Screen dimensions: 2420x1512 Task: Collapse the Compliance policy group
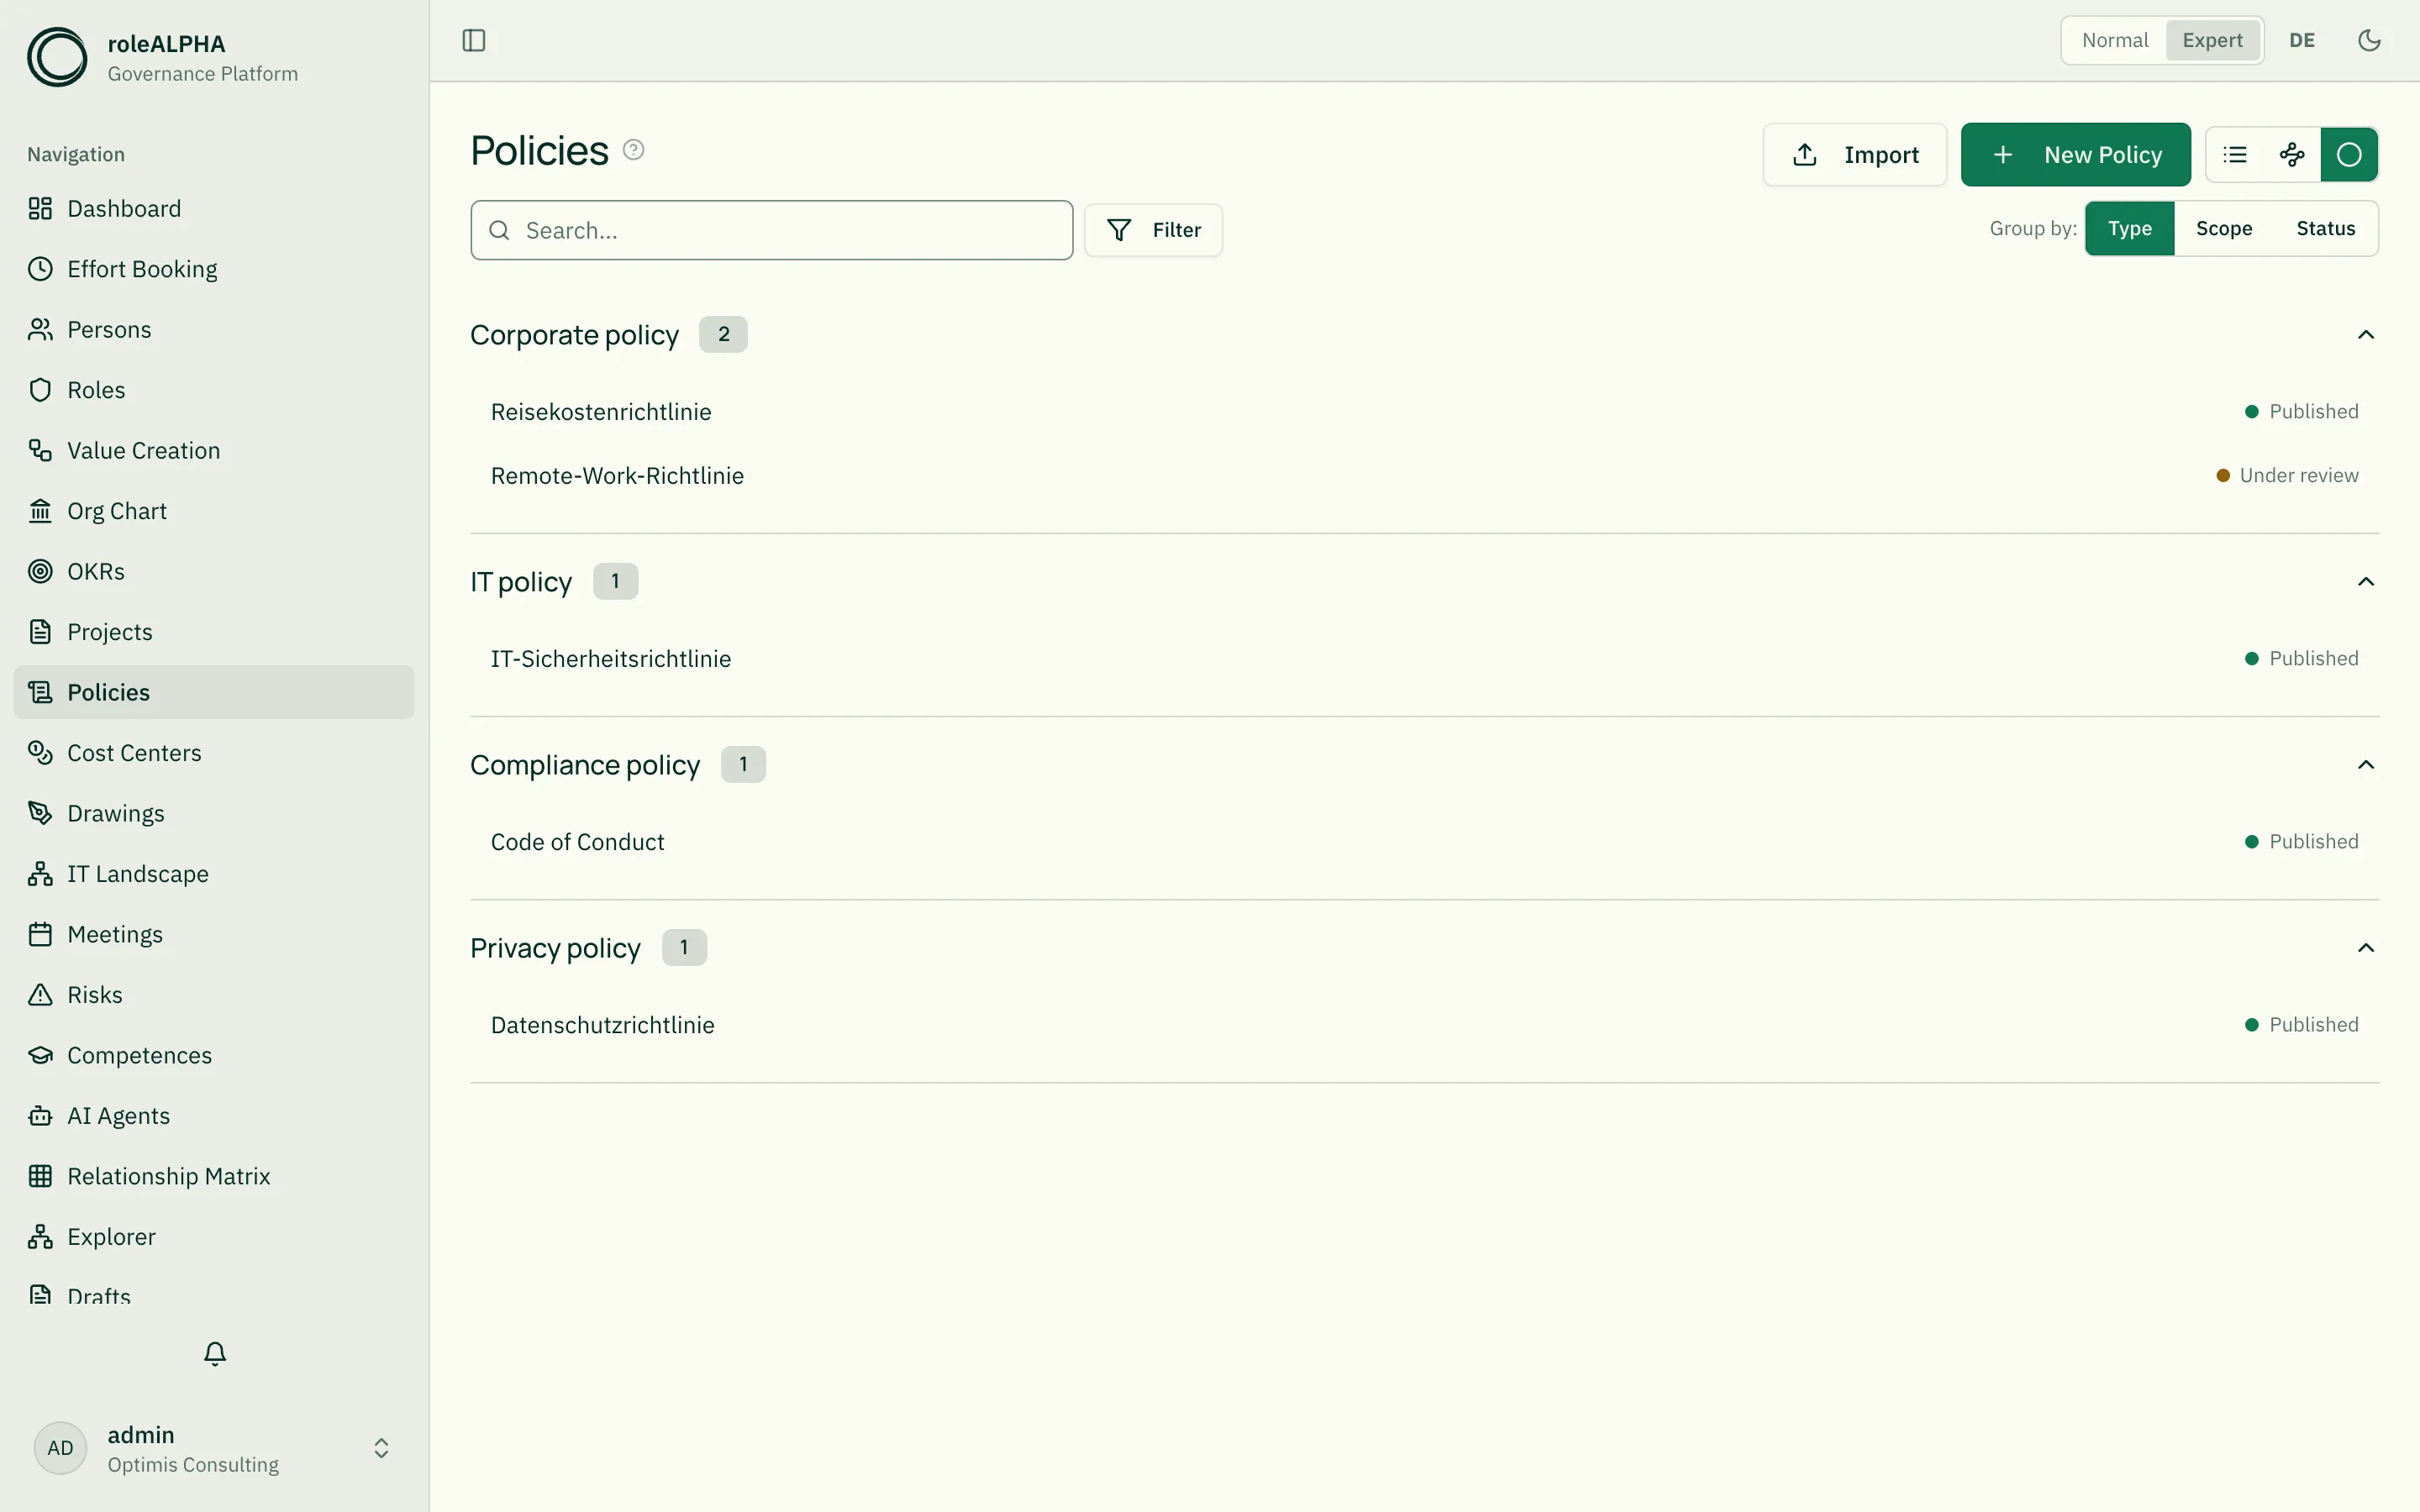point(2365,765)
